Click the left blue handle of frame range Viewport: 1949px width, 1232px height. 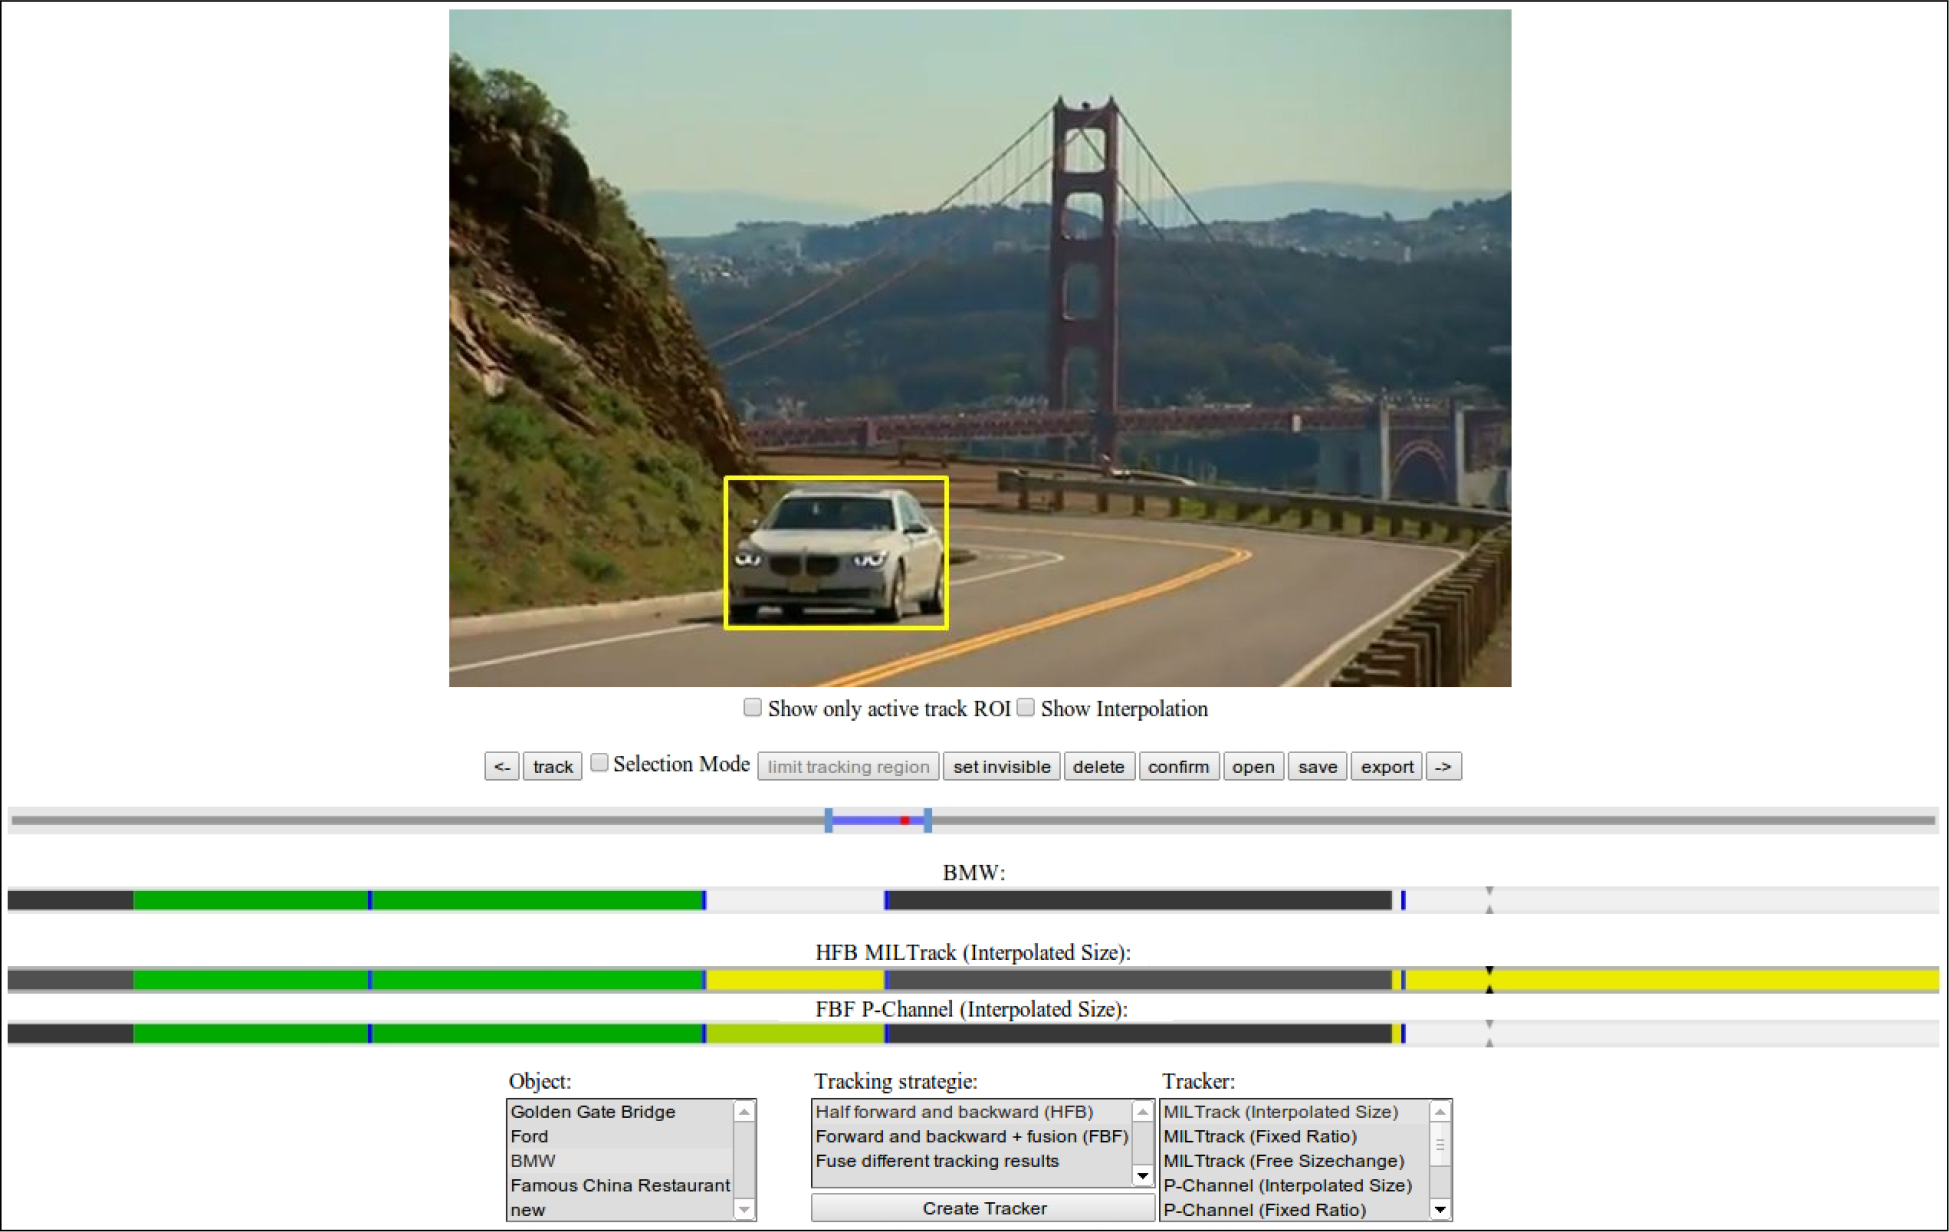pyautogui.click(x=828, y=821)
